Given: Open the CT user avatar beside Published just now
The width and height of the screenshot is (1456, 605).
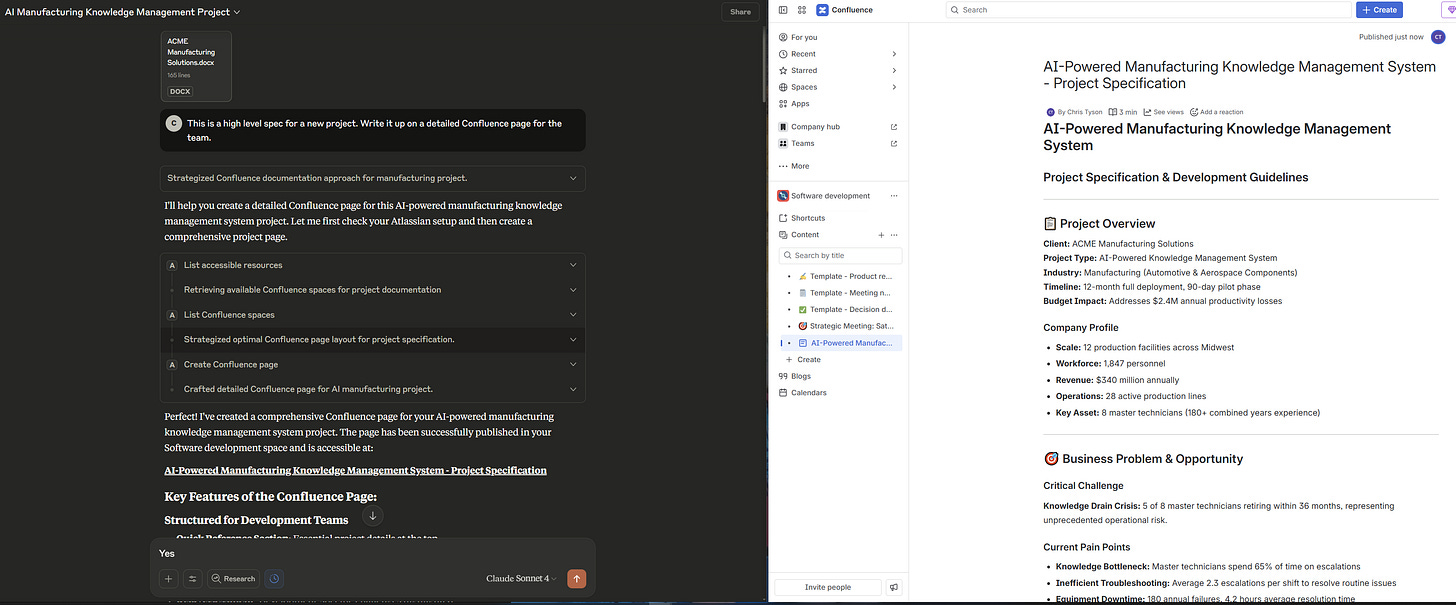Looking at the screenshot, I should tap(1439, 37).
